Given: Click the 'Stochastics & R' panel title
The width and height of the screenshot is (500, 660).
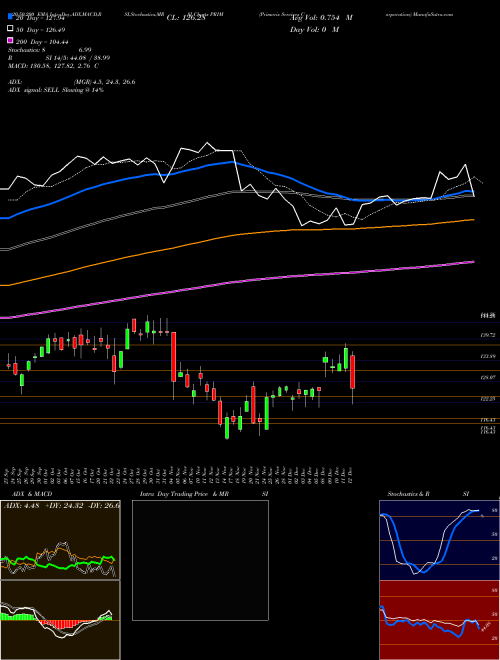Looking at the screenshot, I should point(409,494).
